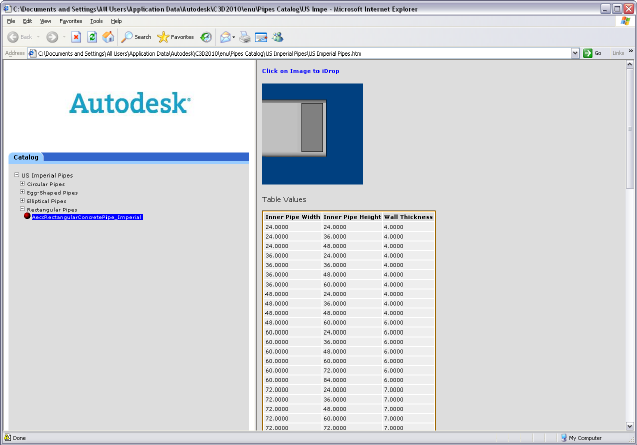Click the Done status bar icon
The width and height of the screenshot is (637, 445).
click(7, 438)
